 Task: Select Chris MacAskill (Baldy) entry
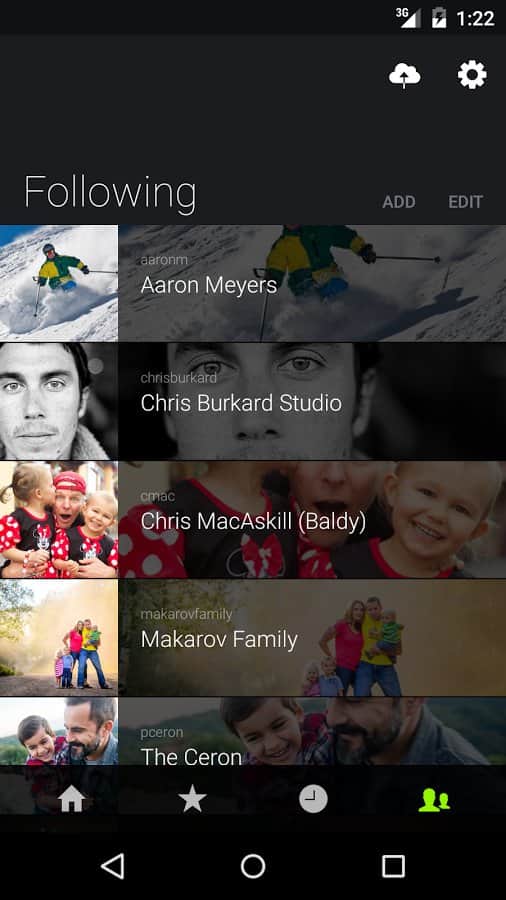pyautogui.click(x=253, y=519)
